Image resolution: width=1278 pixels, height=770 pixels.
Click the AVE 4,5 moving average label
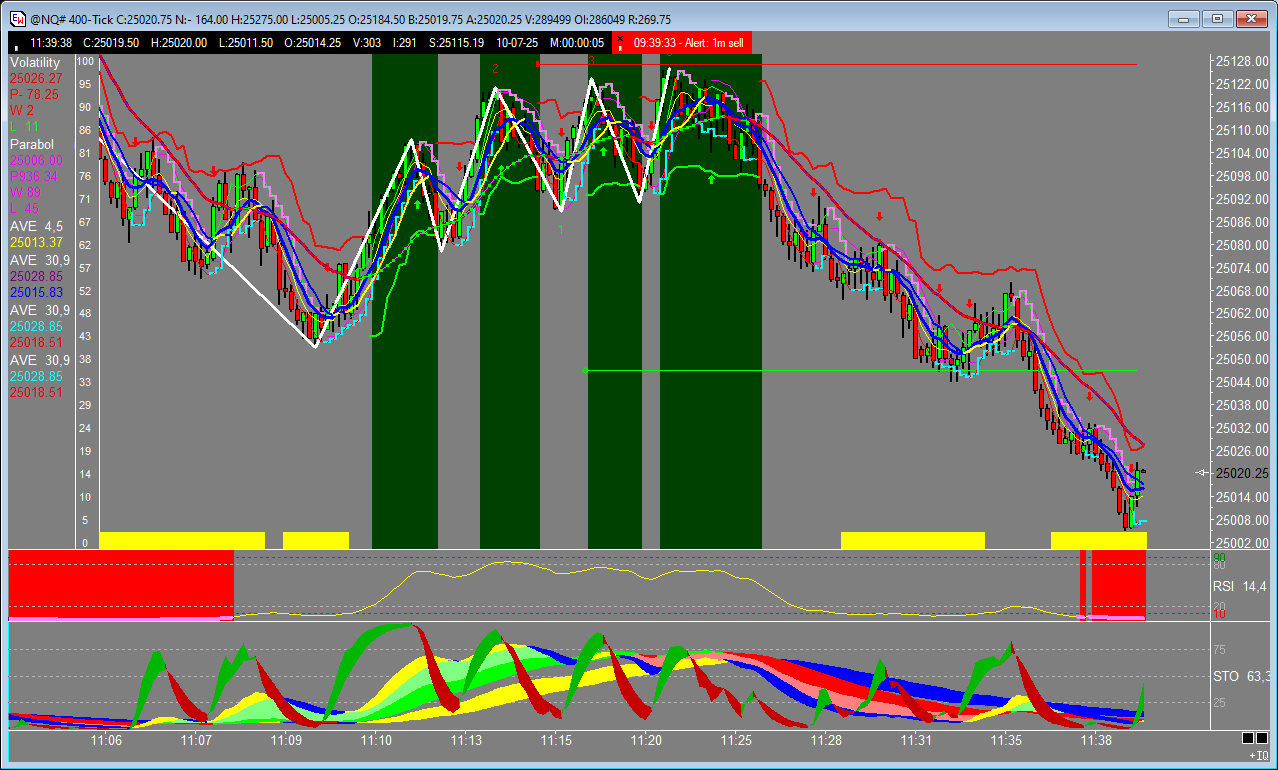pyautogui.click(x=37, y=226)
